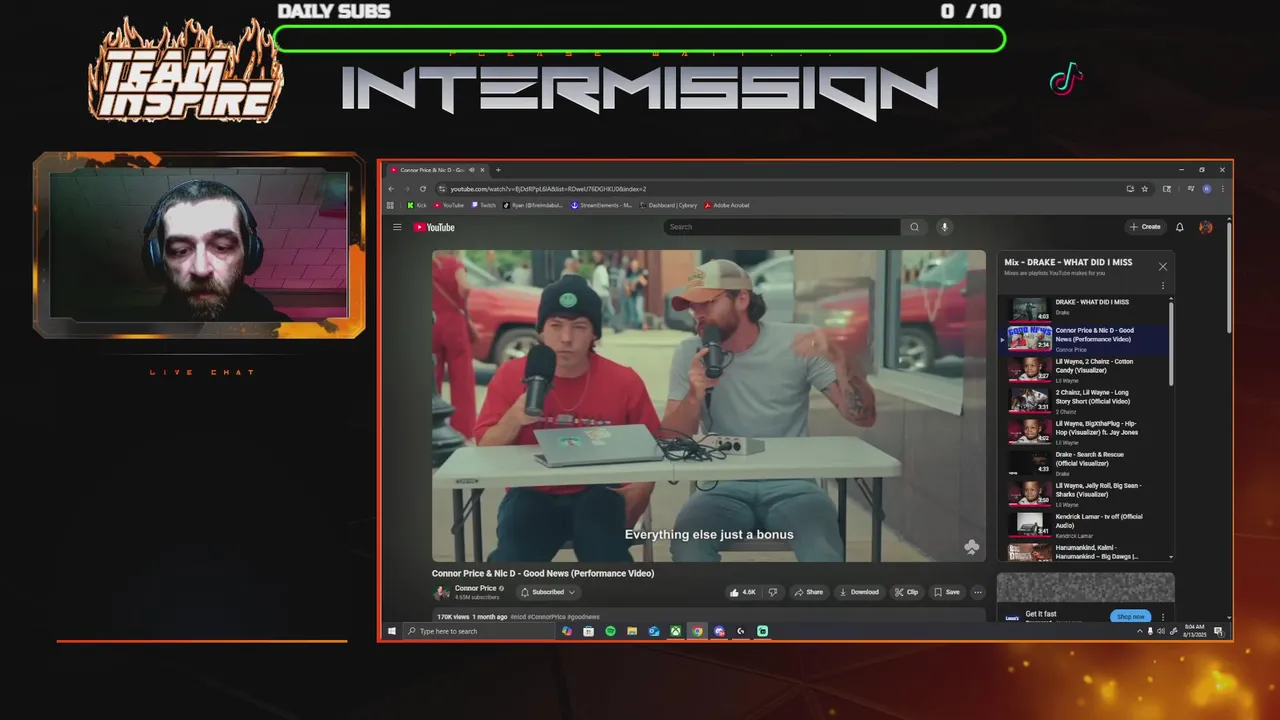Click the Clip button
The width and height of the screenshot is (1280, 720).
[x=906, y=592]
